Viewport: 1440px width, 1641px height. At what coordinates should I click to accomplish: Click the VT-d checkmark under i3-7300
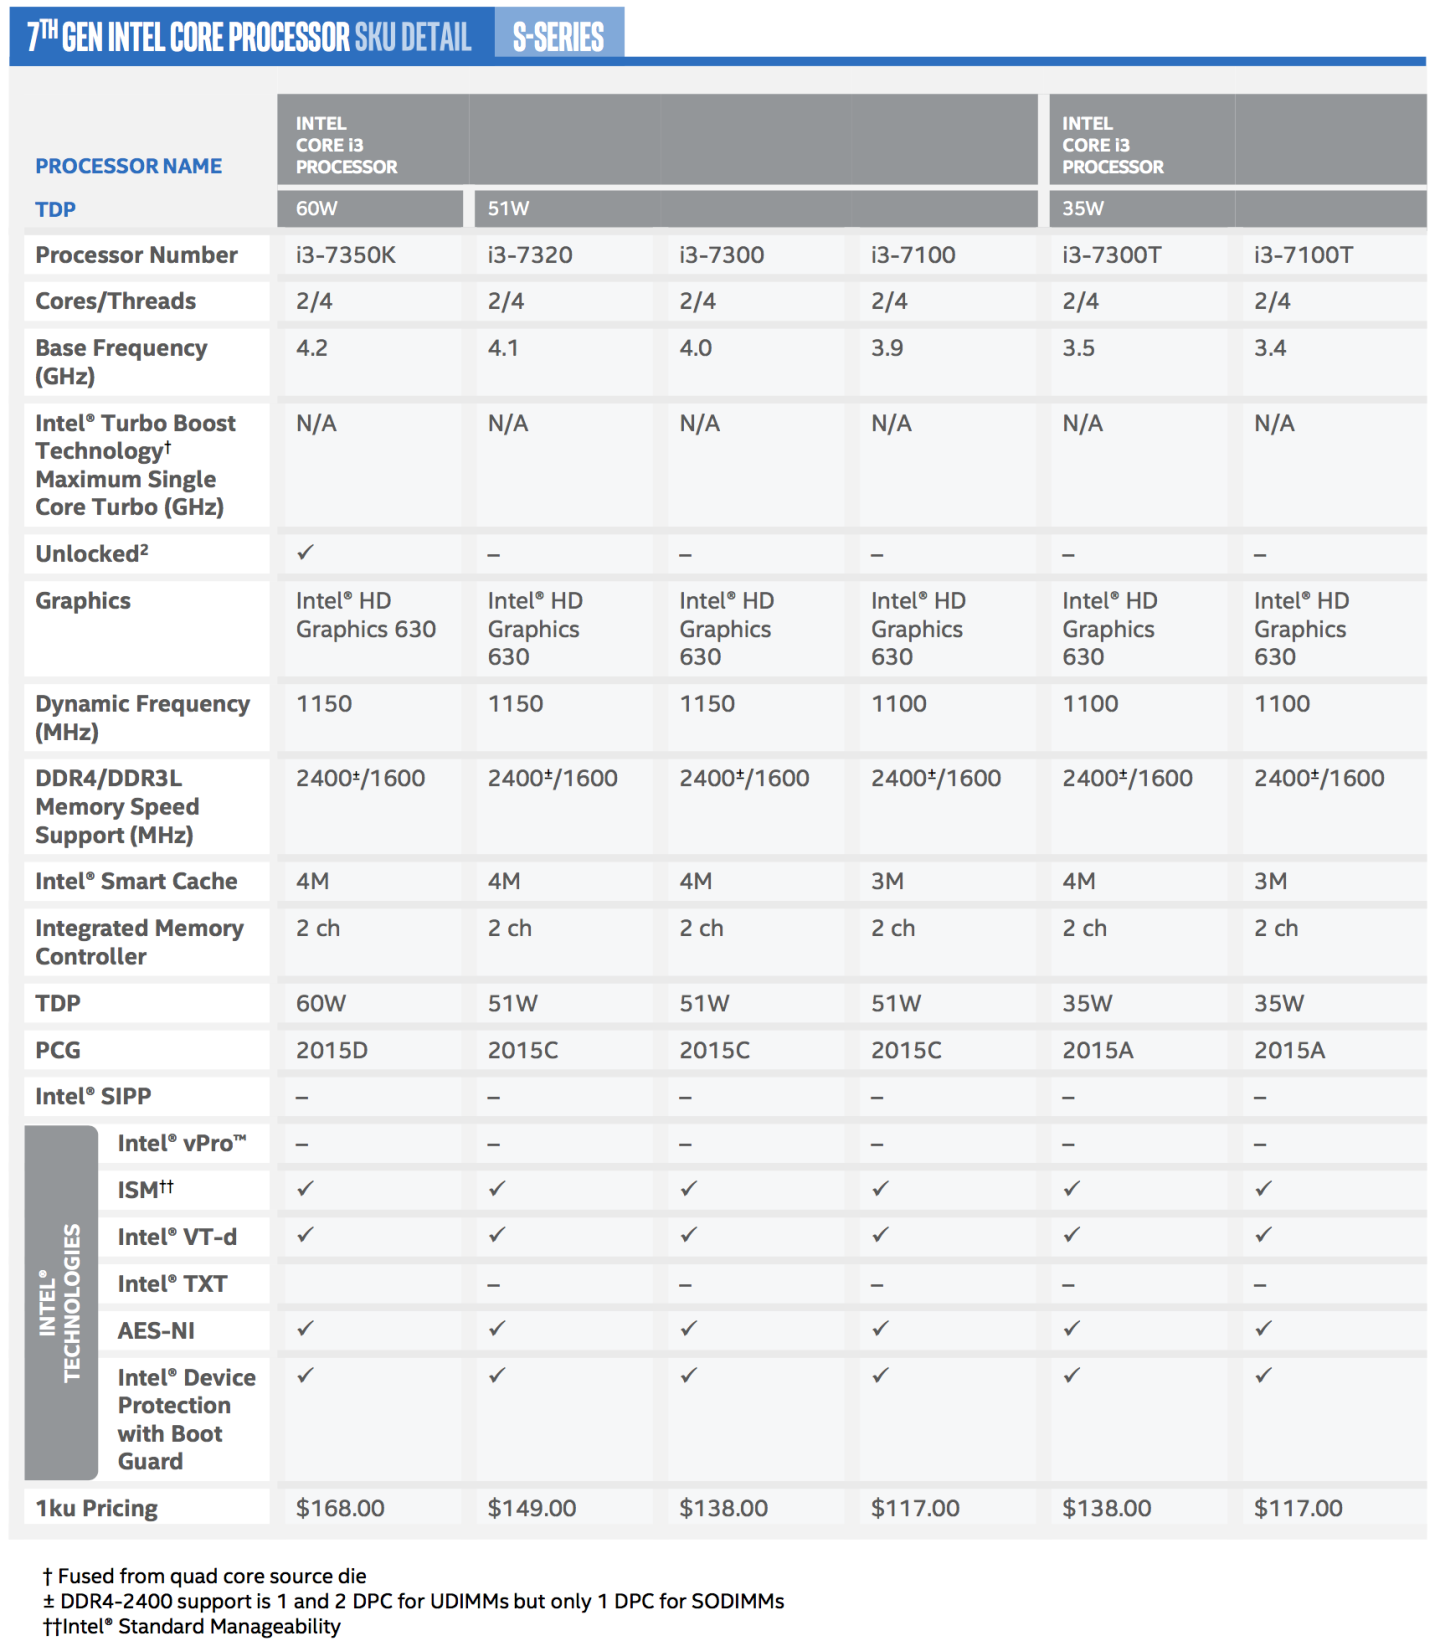689,1235
